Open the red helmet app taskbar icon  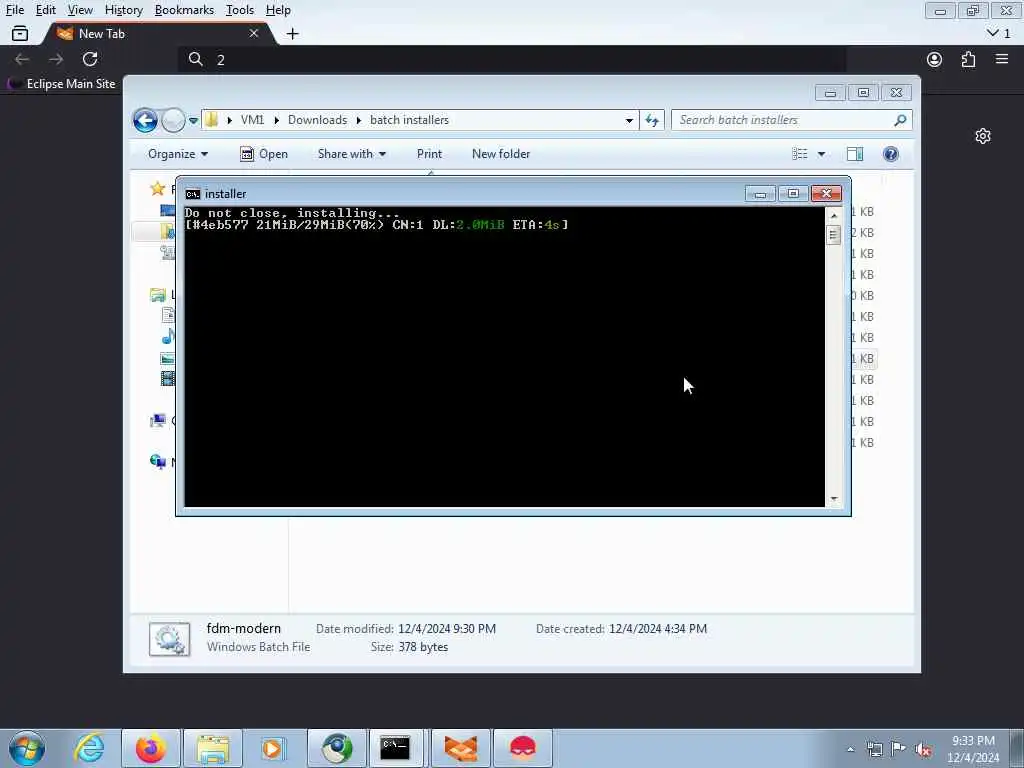(522, 748)
